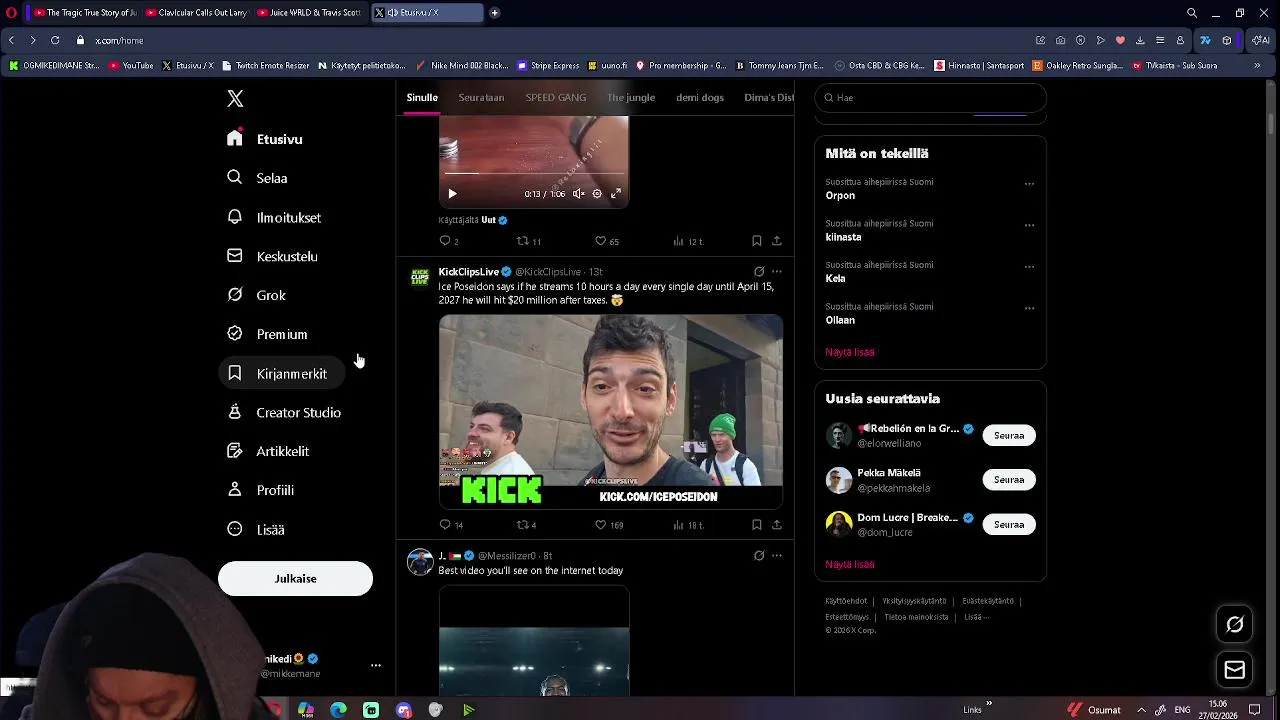Share the KickClipsLive post
Viewport: 1280px width, 720px height.
777,525
